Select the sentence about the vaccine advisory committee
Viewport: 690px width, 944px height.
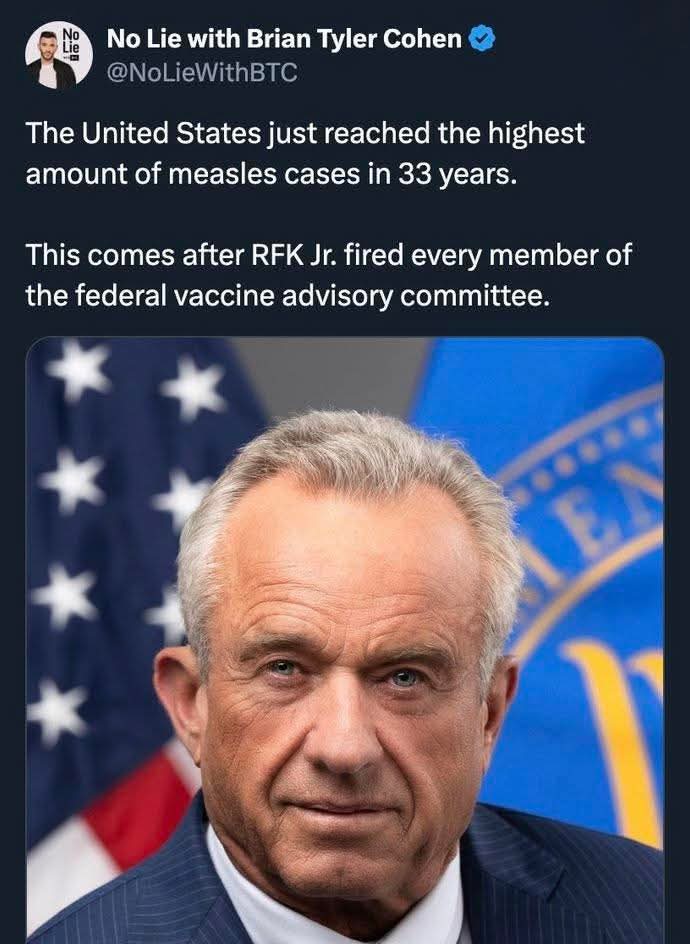click(329, 275)
